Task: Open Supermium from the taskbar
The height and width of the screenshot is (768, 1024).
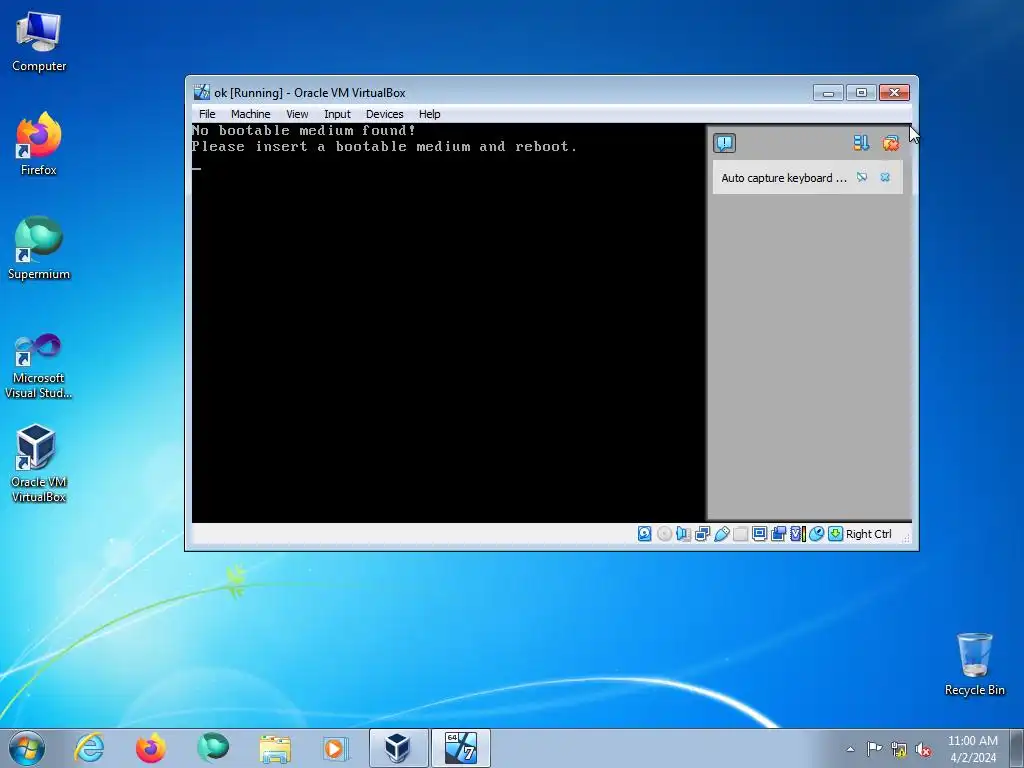Action: click(213, 748)
